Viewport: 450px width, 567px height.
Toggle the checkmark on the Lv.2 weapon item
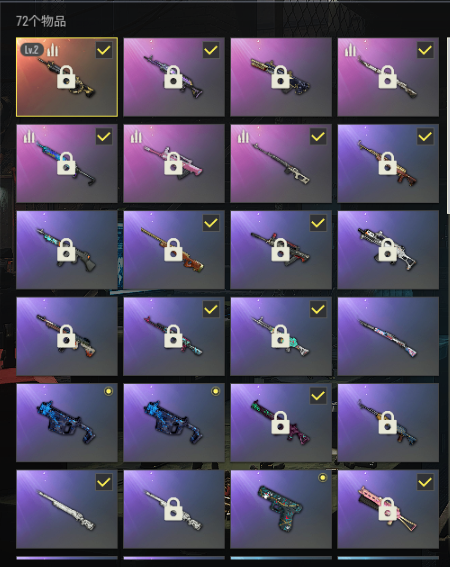pos(104,50)
